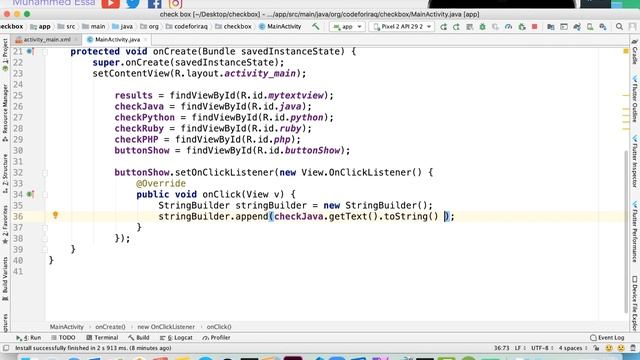Click the YouTube icon in the header
The height and width of the screenshot is (360, 640).
coord(111,4)
